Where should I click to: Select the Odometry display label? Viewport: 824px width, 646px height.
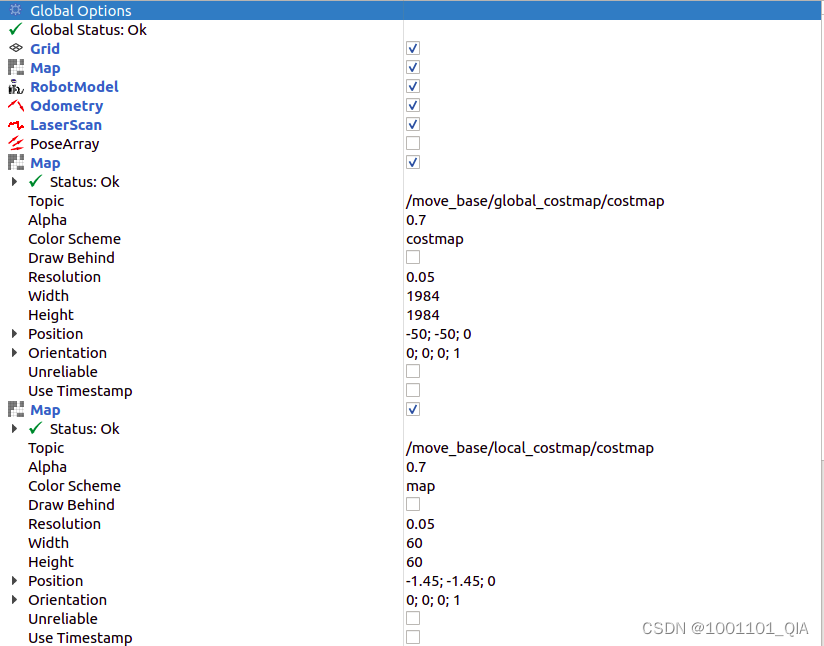pos(67,106)
